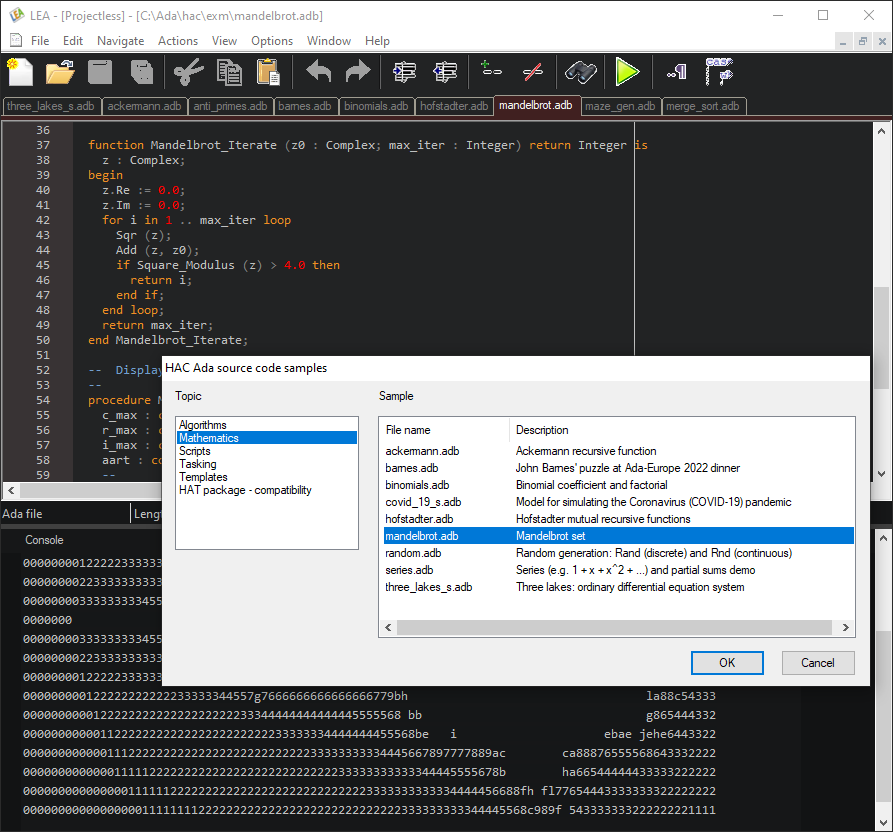Open the Help menu
Image resolution: width=893 pixels, height=832 pixels.
point(377,41)
